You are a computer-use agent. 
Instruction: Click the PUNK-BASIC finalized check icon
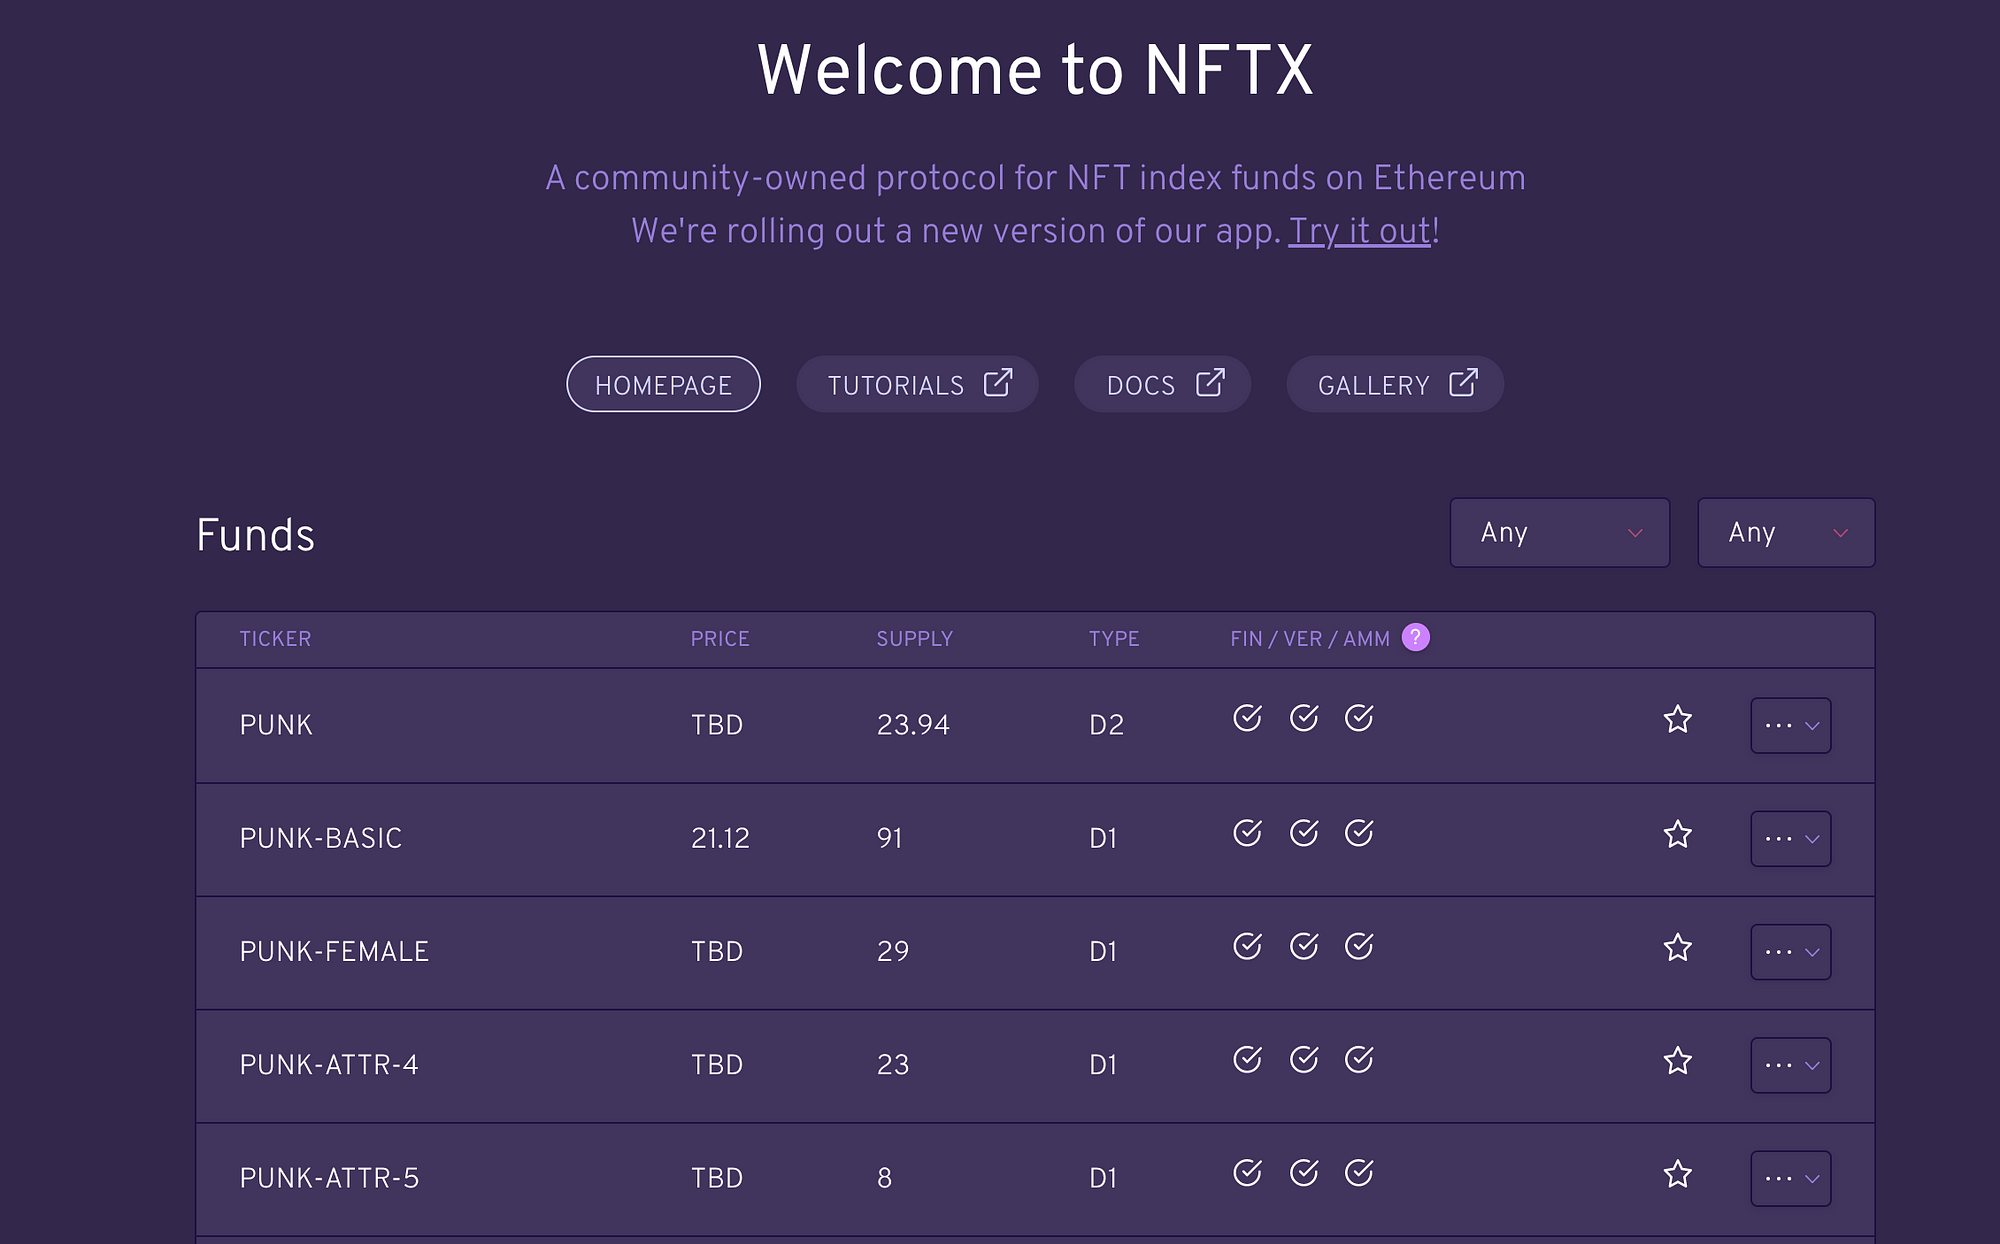(1247, 833)
